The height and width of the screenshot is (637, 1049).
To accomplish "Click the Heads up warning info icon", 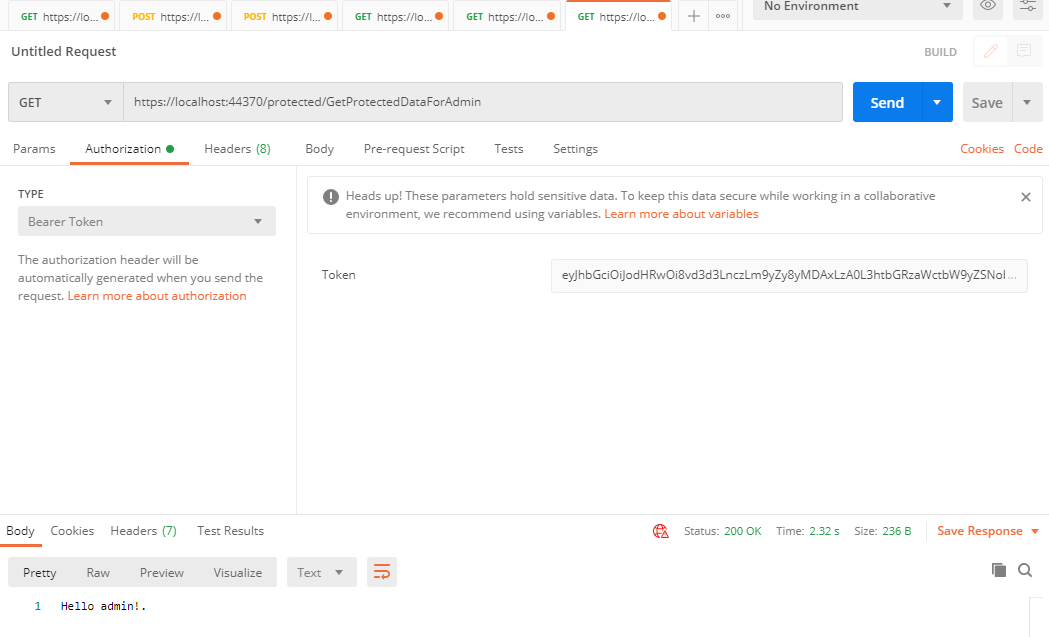I will click(331, 196).
